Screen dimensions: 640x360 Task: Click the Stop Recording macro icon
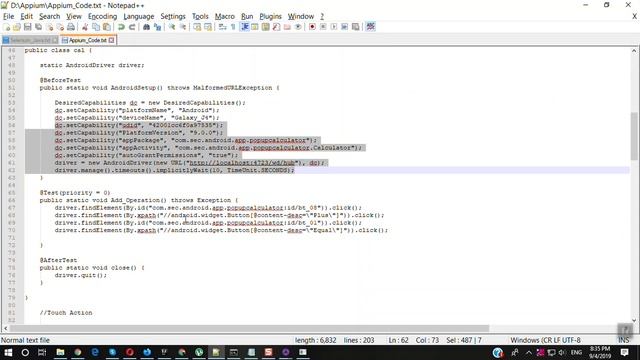(323, 27)
